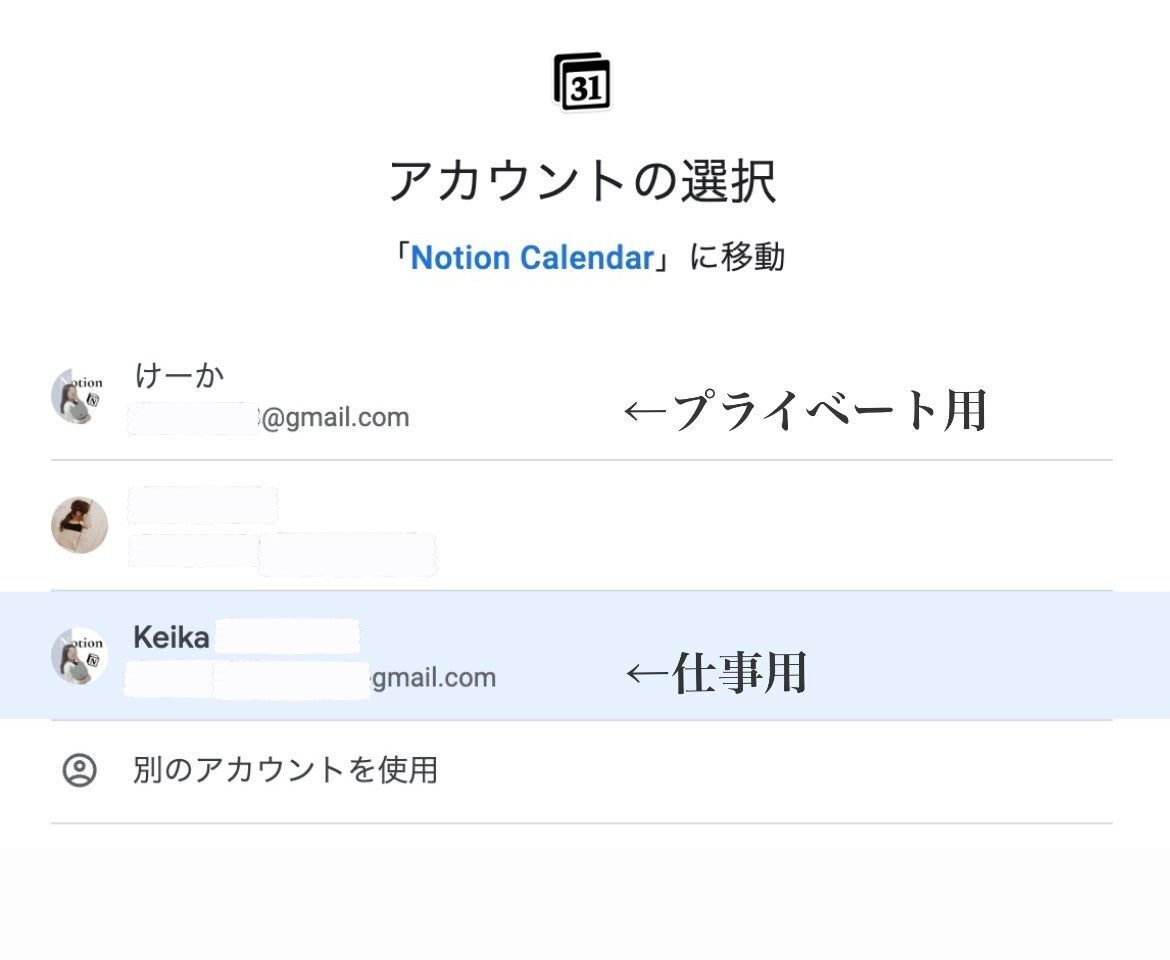Image resolution: width=1170 pixels, height=960 pixels.
Task: Choose the Keika account name
Action: 172,637
